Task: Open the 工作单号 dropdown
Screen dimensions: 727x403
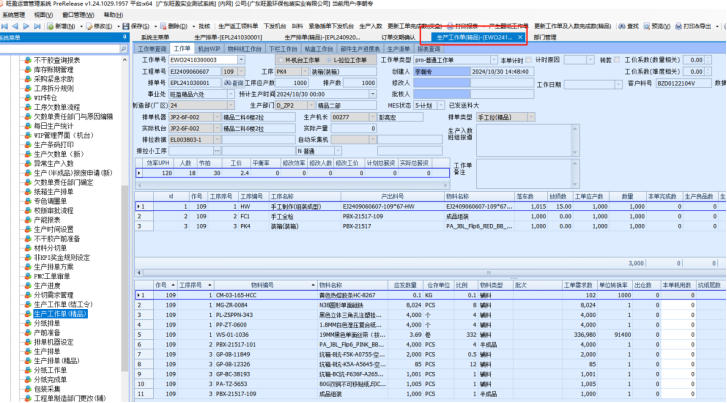Action: point(241,60)
